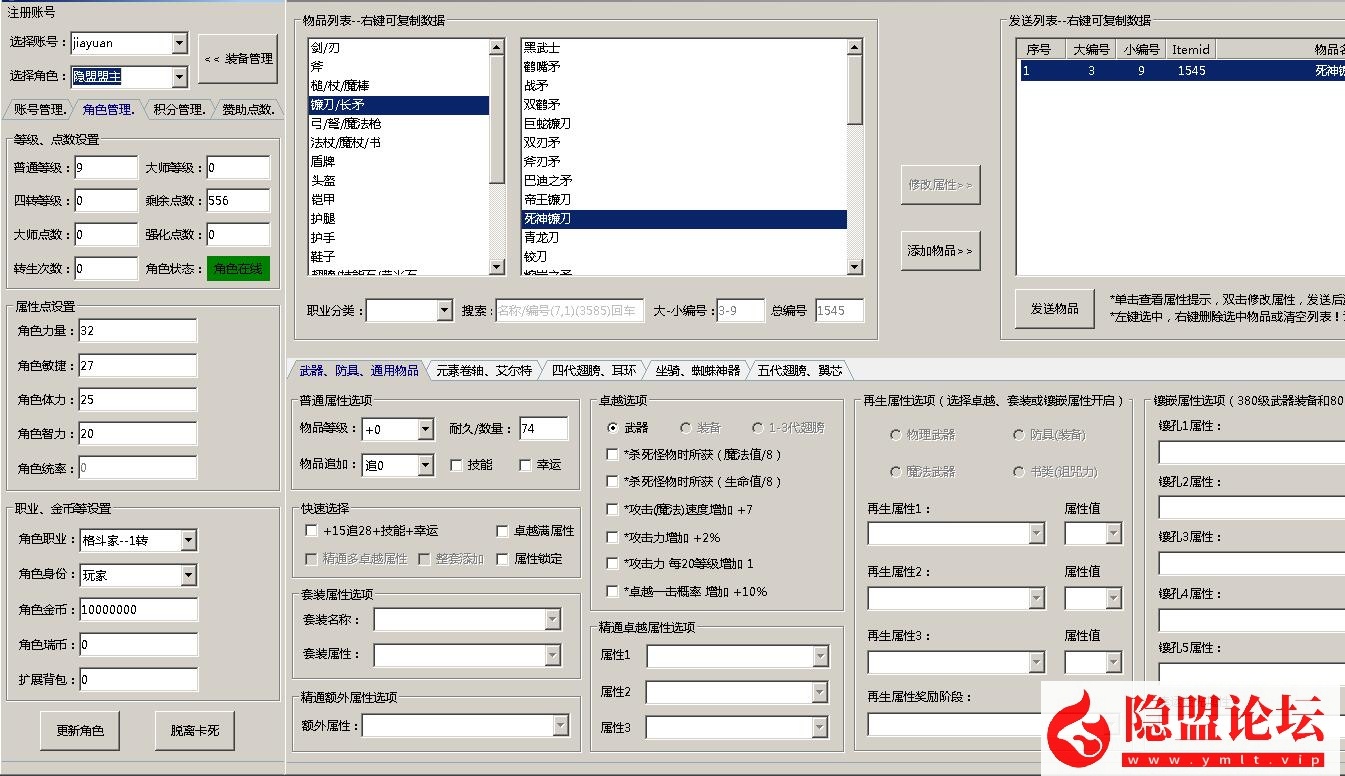The image size is (1345, 776).
Task: Check the 属性锁定 box
Action: tap(503, 559)
